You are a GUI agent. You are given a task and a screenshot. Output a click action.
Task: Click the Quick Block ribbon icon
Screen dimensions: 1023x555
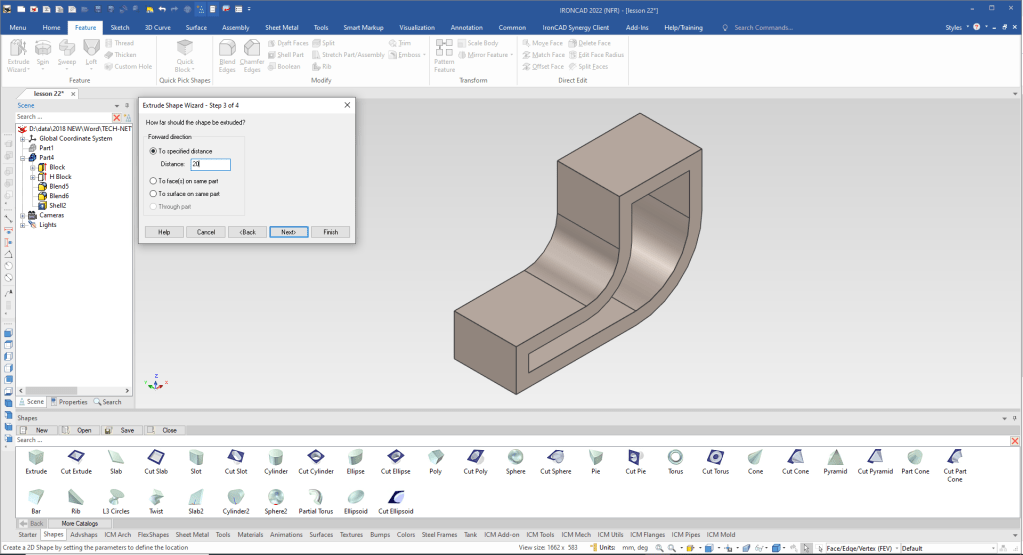click(x=185, y=53)
